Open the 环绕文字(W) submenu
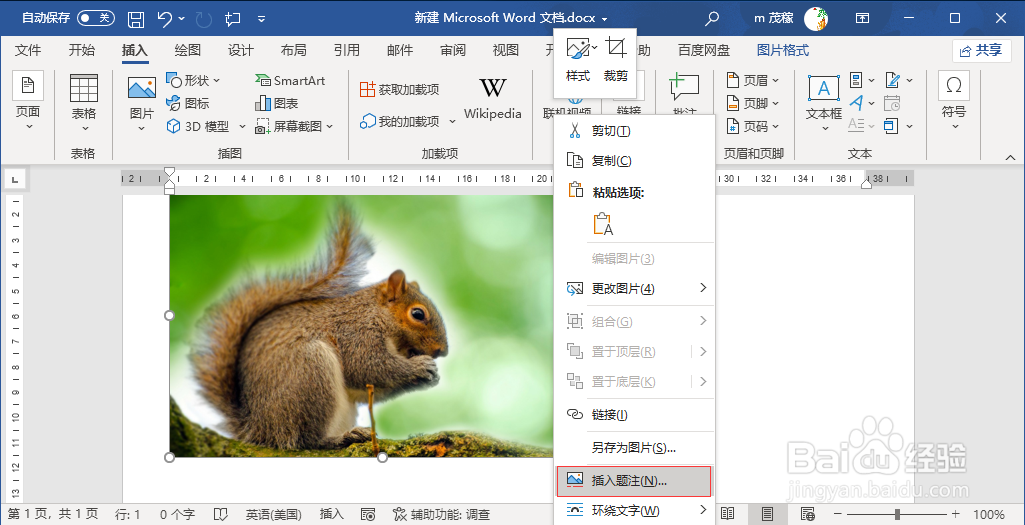 point(633,511)
